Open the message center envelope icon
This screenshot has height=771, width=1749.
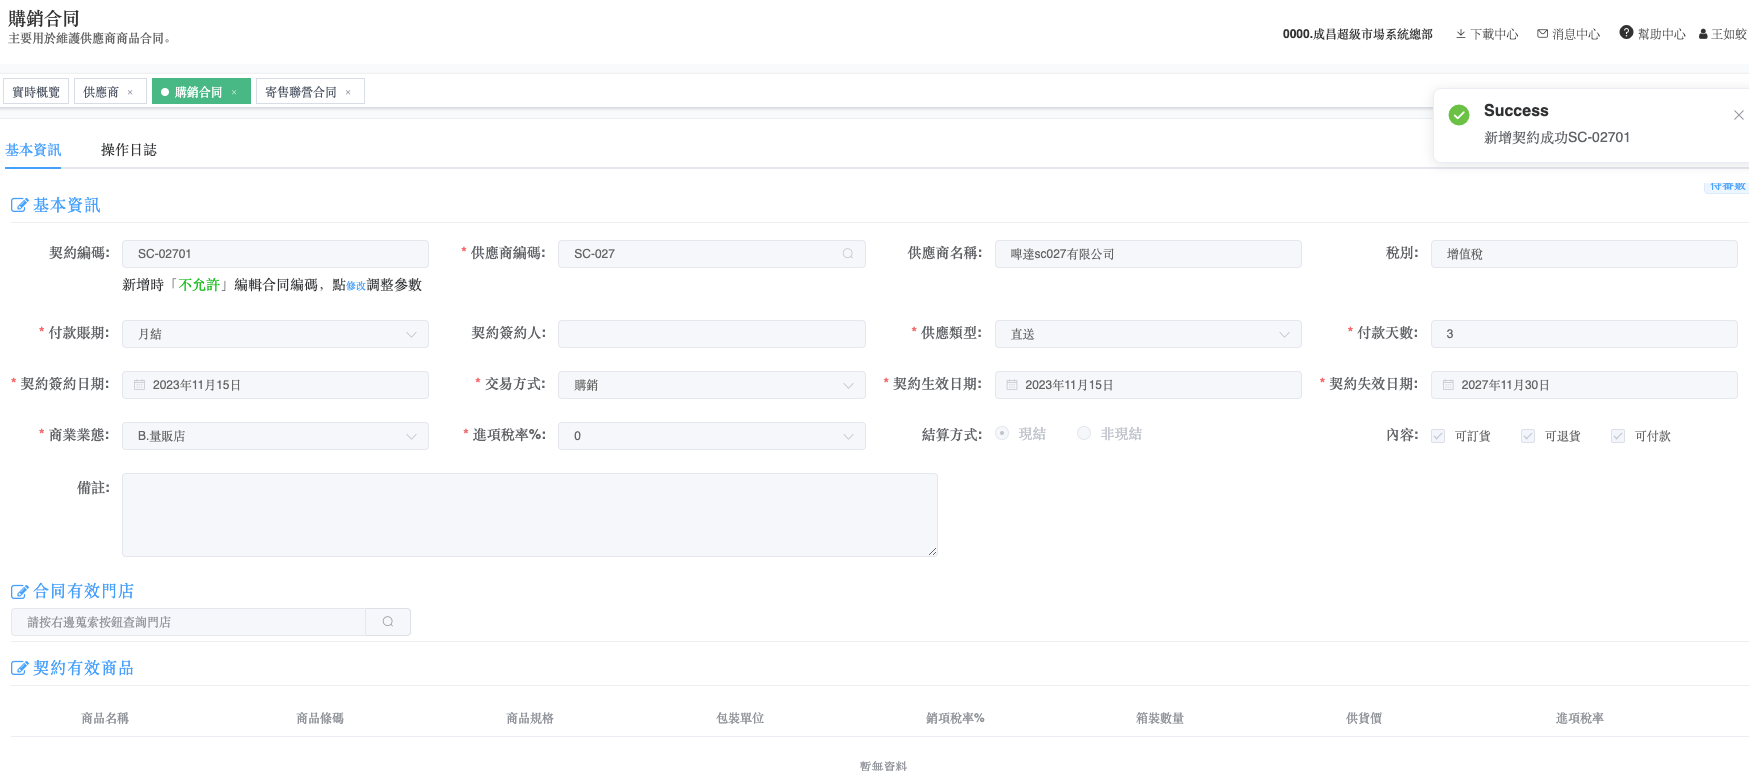[1542, 34]
